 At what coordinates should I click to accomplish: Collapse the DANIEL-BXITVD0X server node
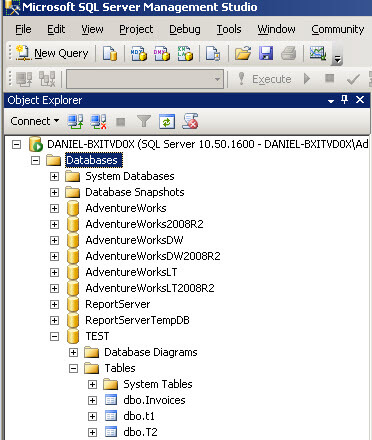click(16, 144)
